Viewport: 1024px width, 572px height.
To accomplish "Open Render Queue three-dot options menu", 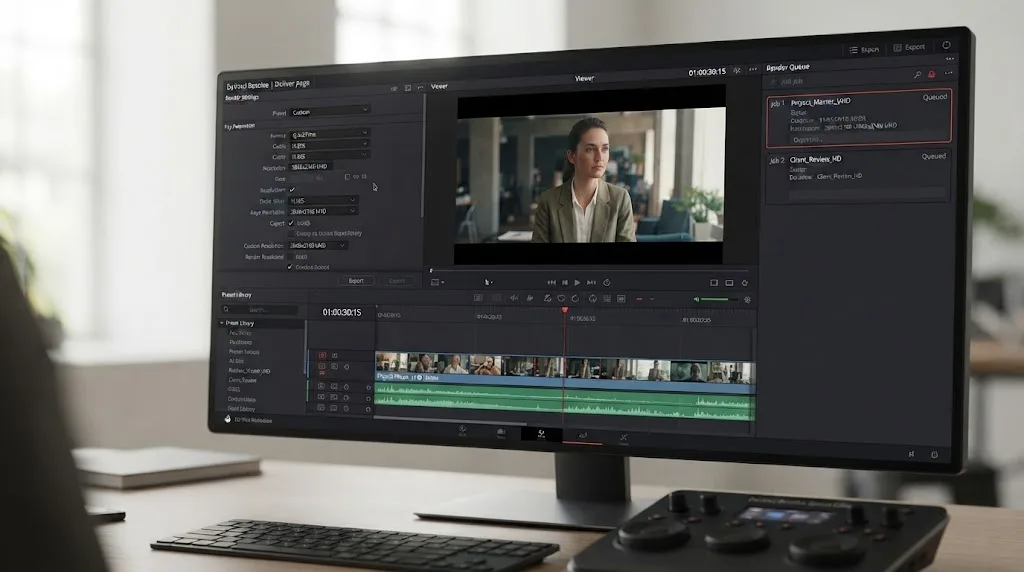I will [x=948, y=73].
